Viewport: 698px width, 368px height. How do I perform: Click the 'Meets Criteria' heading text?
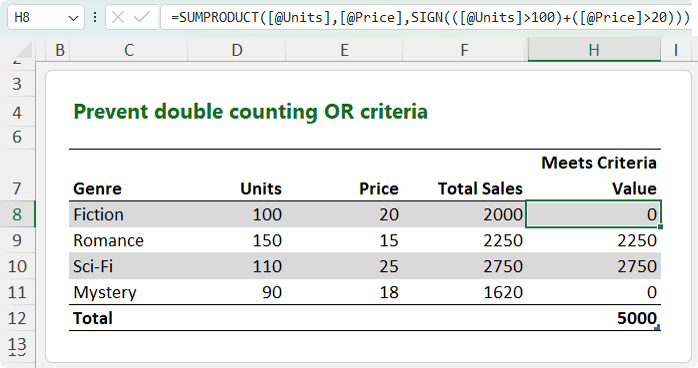[599, 163]
